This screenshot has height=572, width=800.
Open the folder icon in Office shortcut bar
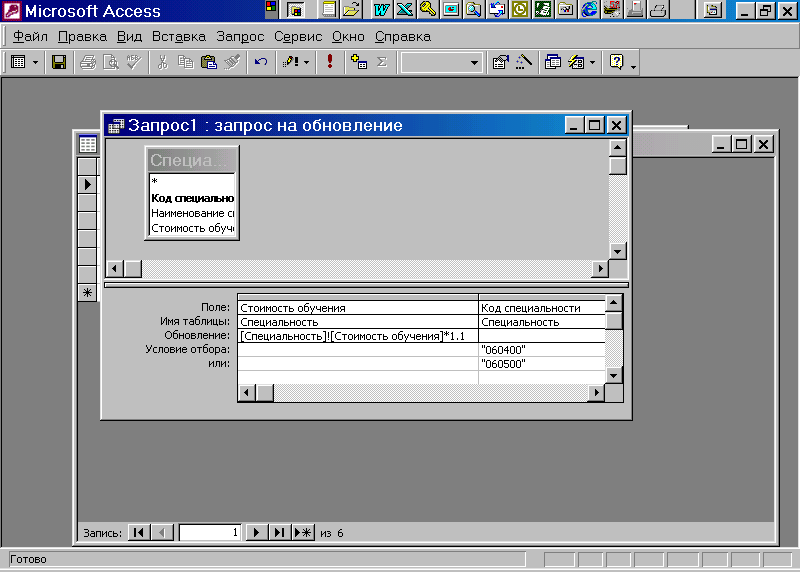pyautogui.click(x=352, y=9)
